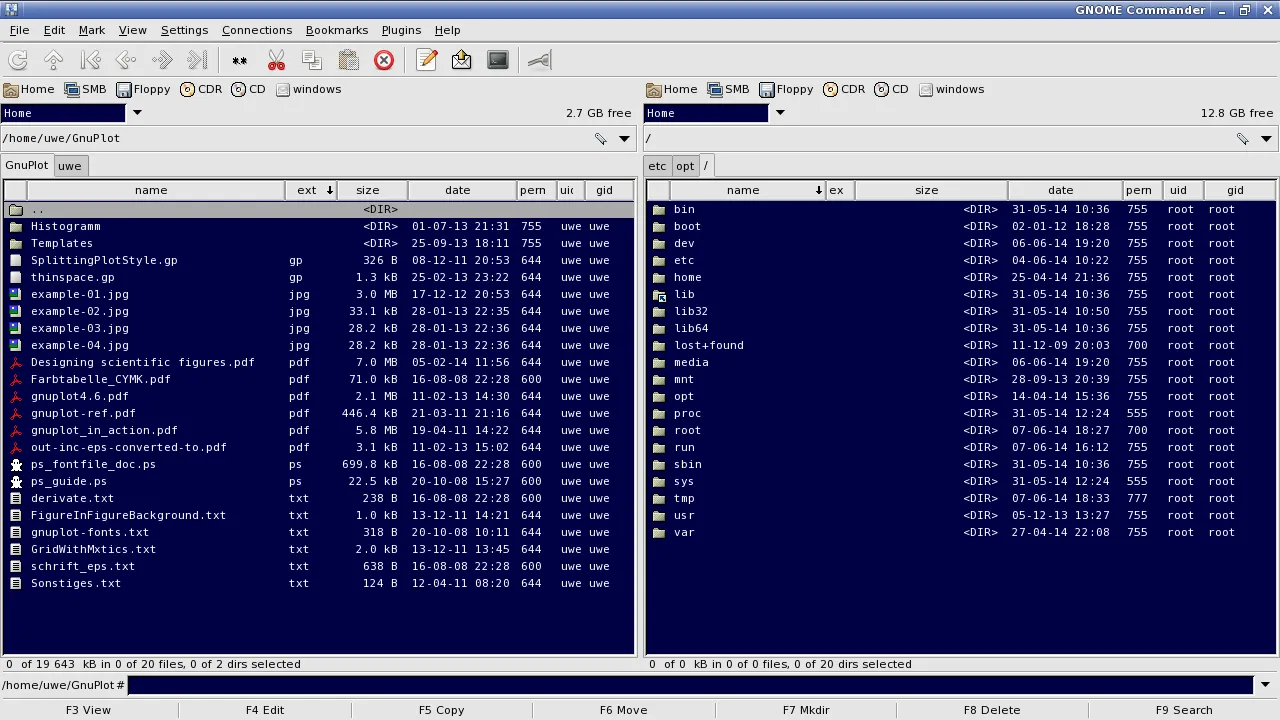Screen dimensions: 1280x720
Task: Switch to the uwe tab
Action: tap(69, 165)
